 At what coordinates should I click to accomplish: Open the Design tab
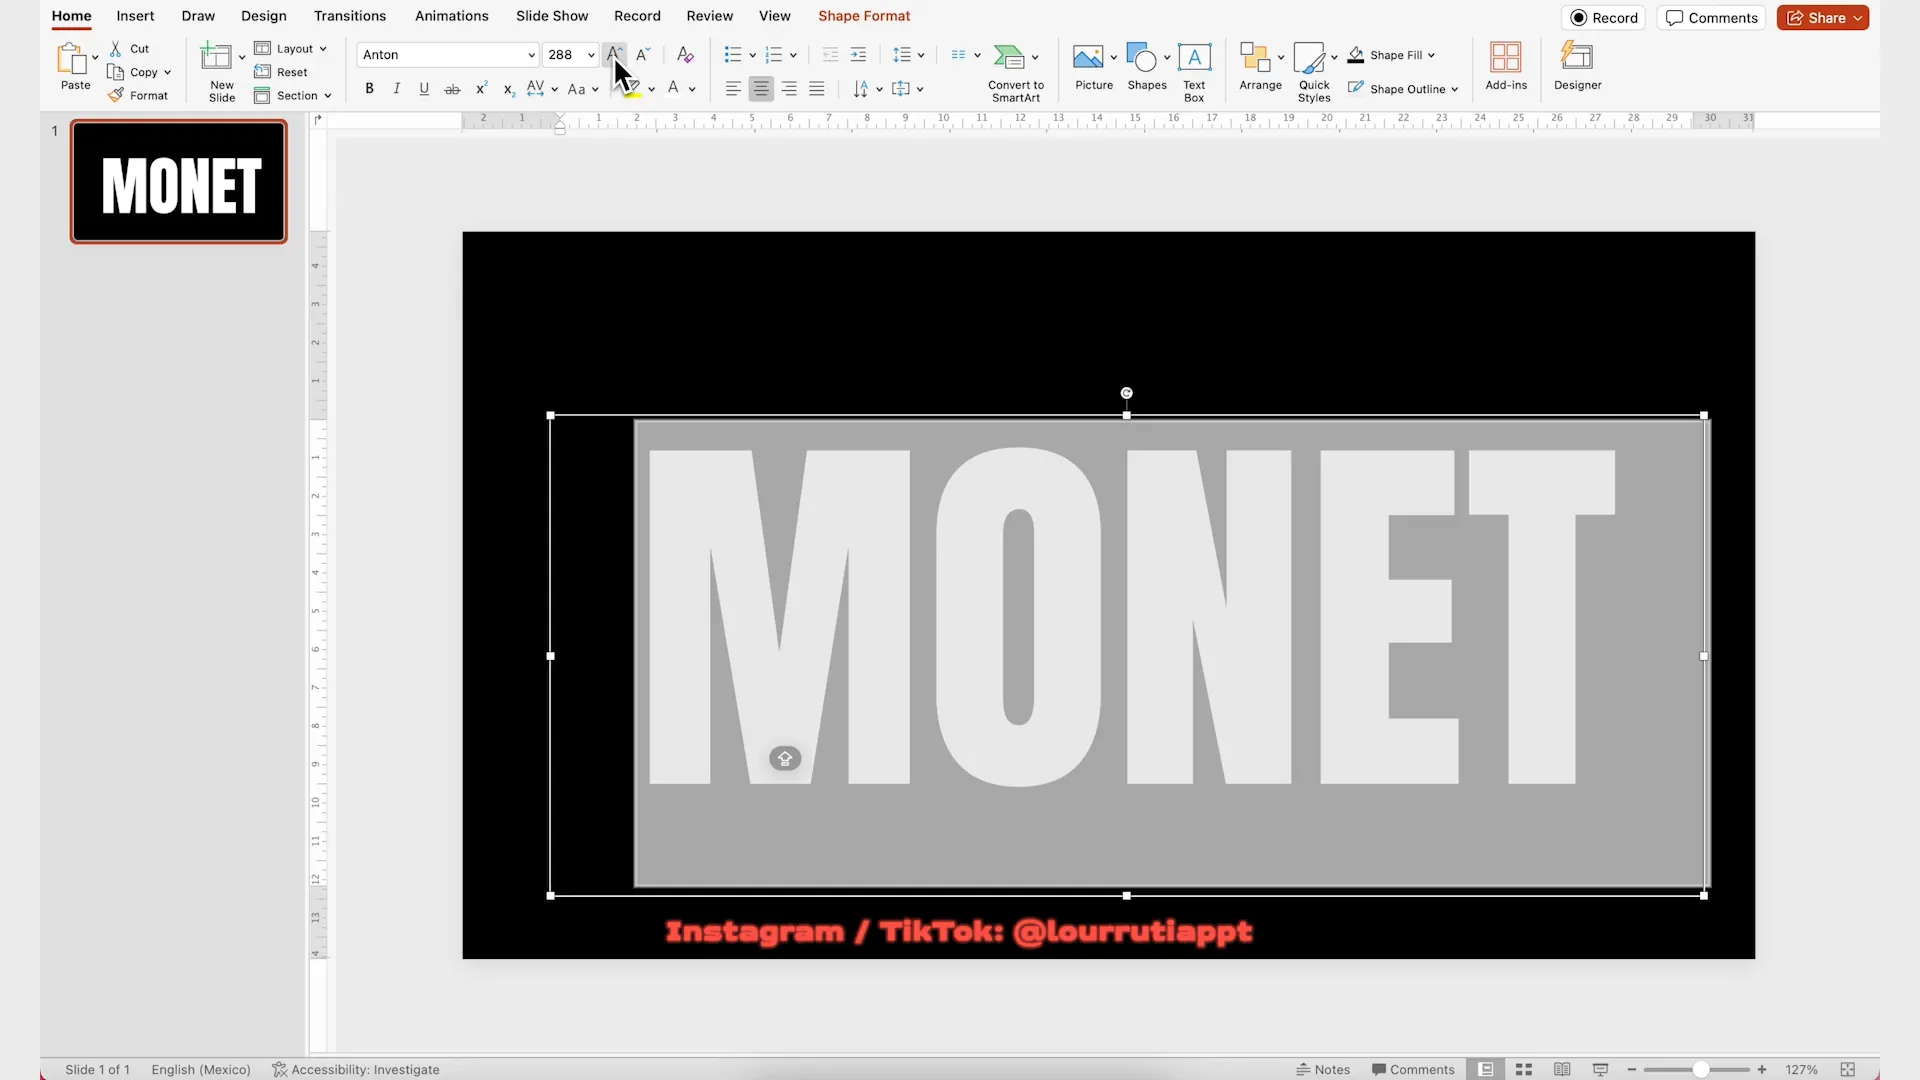coord(264,16)
